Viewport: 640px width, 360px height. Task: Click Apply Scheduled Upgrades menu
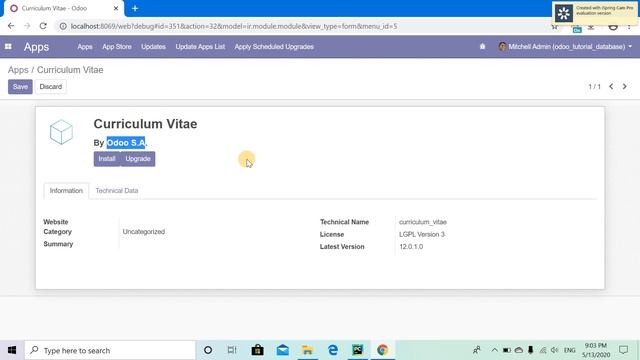click(x=274, y=47)
